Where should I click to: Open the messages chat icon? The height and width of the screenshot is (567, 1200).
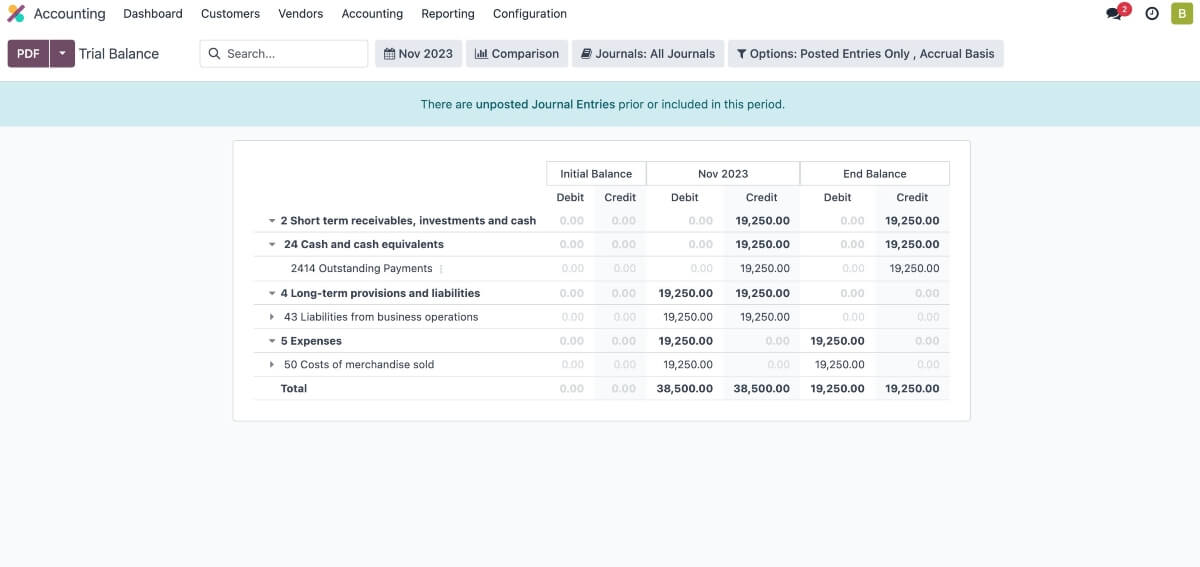(x=1114, y=14)
